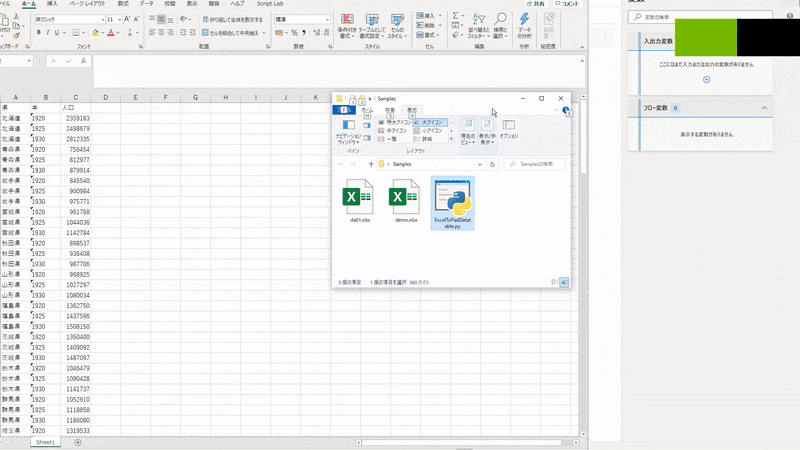Select extra large icons (特大アイコン) layout
Viewport: 800px width, 450px height.
pyautogui.click(x=394, y=122)
